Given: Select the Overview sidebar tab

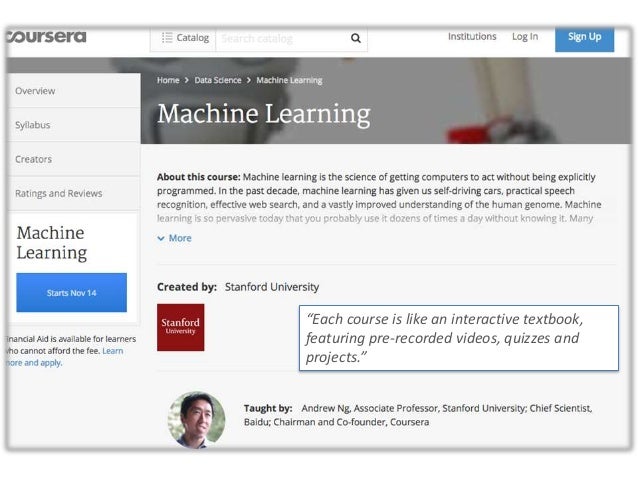Looking at the screenshot, I should [74, 91].
